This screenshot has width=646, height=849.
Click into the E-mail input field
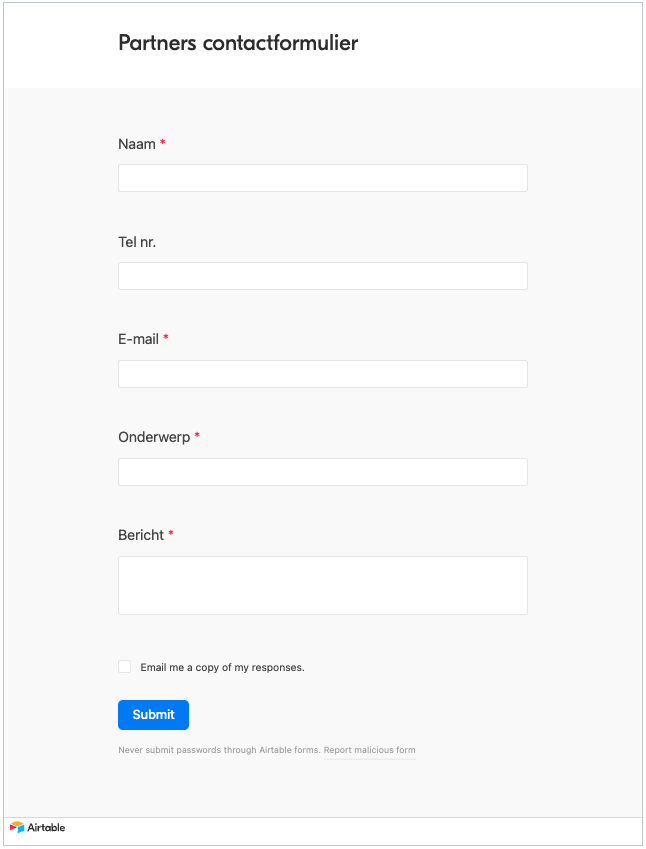(x=323, y=374)
